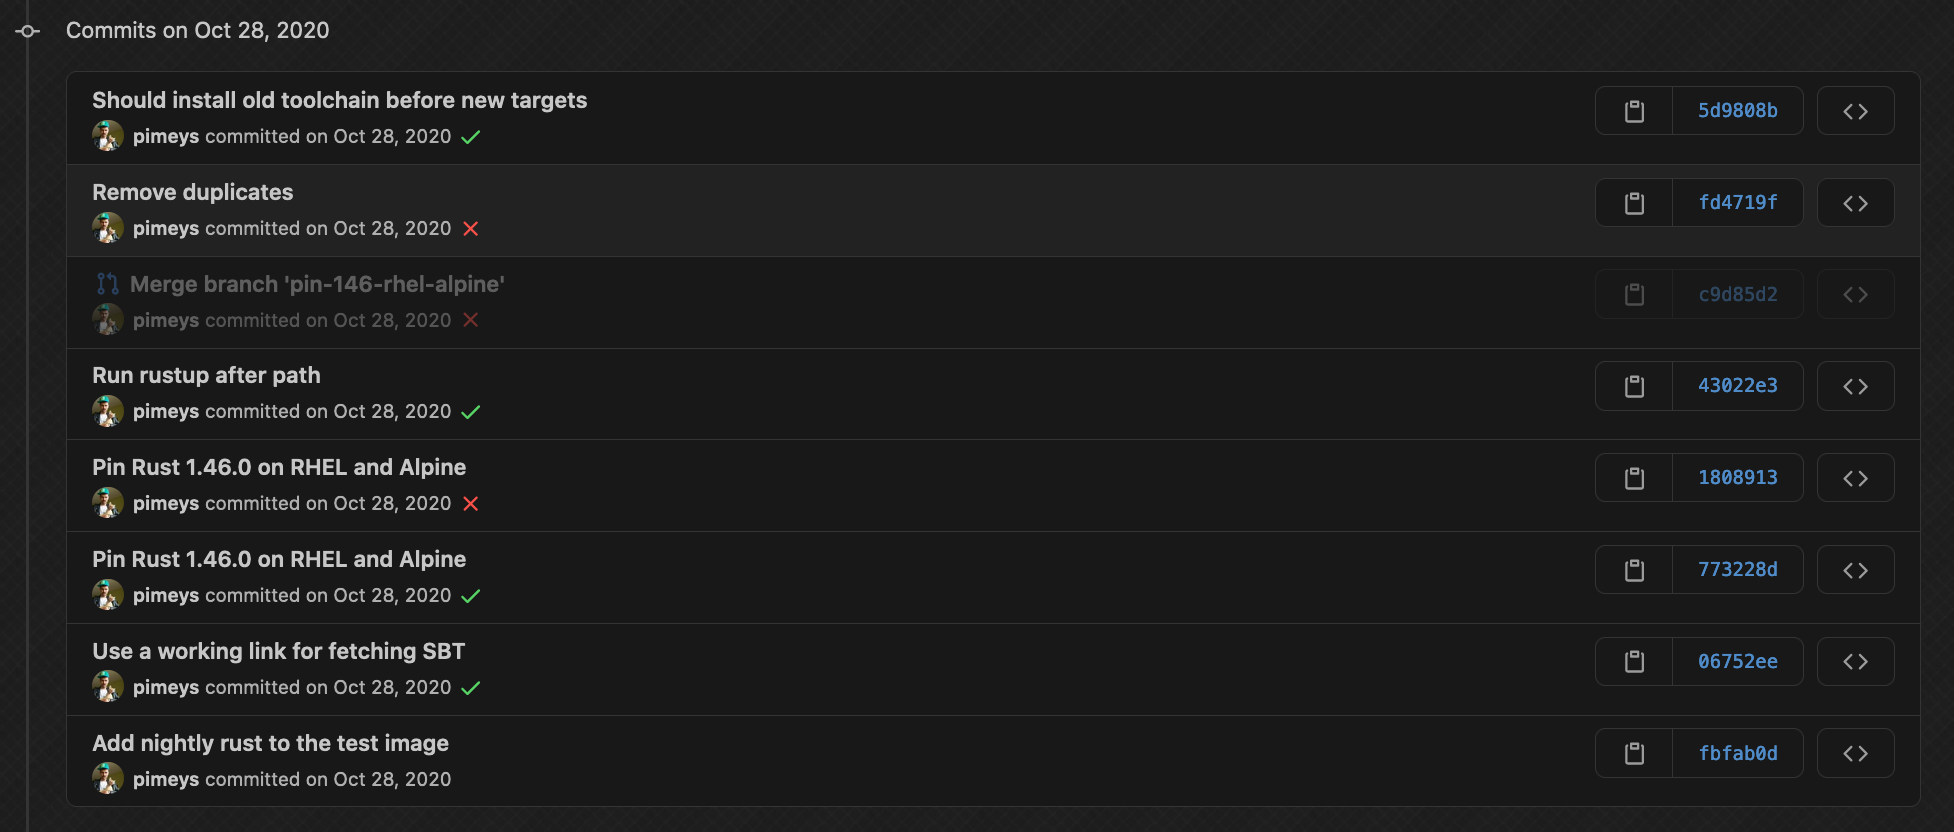Viewport: 1954px width, 832px height.
Task: Browse repository at commit 06752ee
Action: (1855, 662)
